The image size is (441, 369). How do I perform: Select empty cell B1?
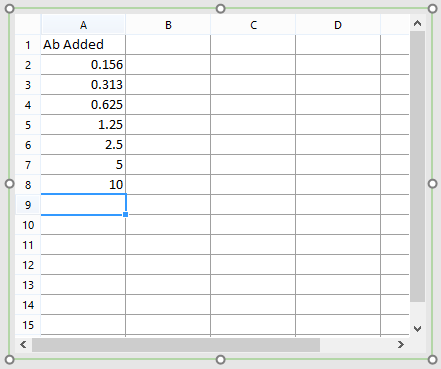tap(168, 45)
